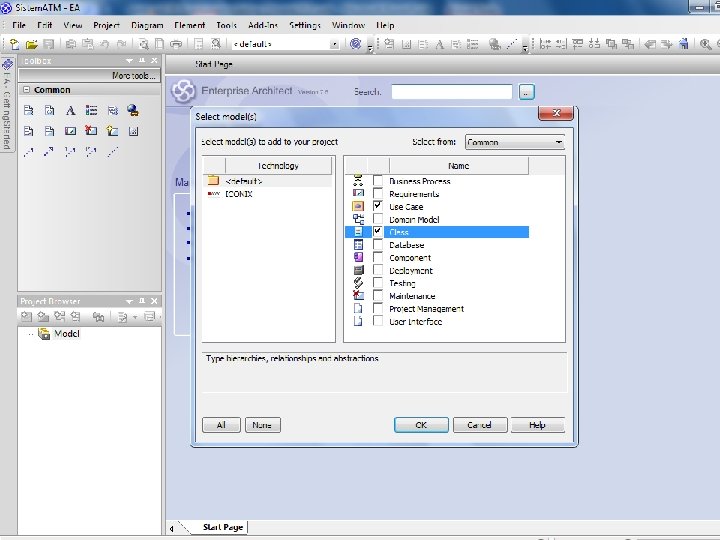Open the File menu
The image size is (720, 540).
pos(19,25)
